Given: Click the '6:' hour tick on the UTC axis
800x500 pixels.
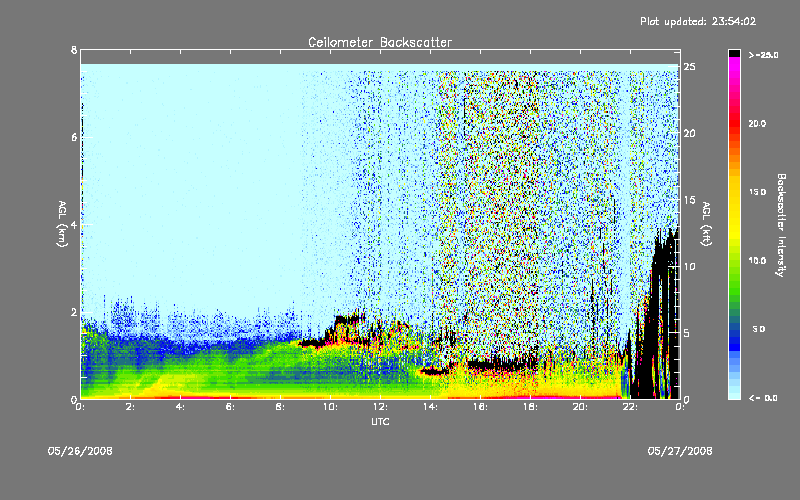Looking at the screenshot, I should (x=231, y=407).
